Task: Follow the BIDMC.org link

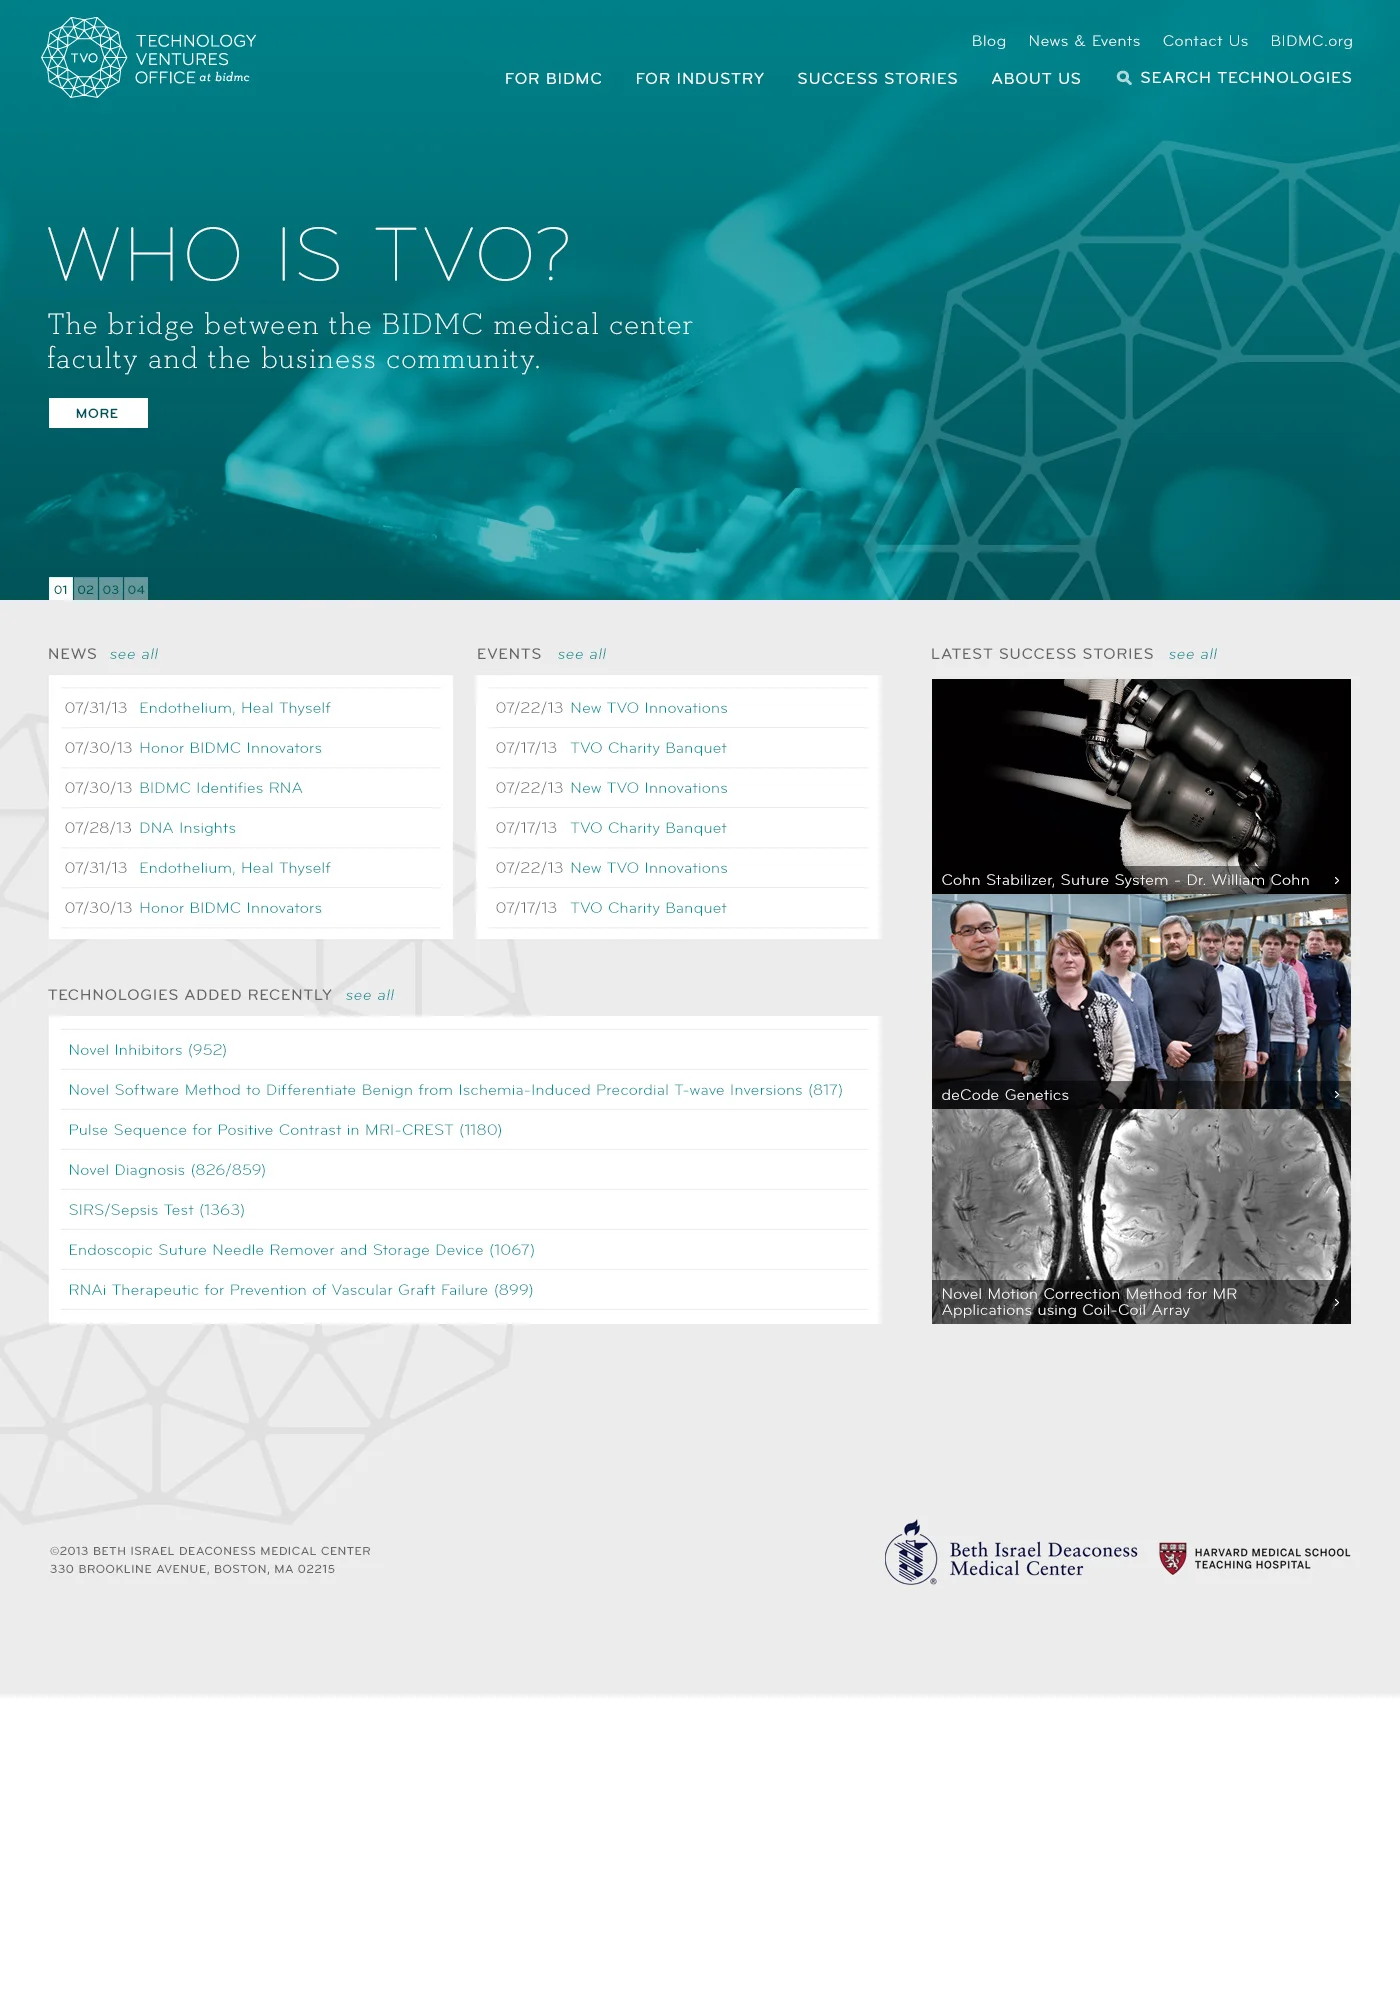Action: tap(1311, 41)
